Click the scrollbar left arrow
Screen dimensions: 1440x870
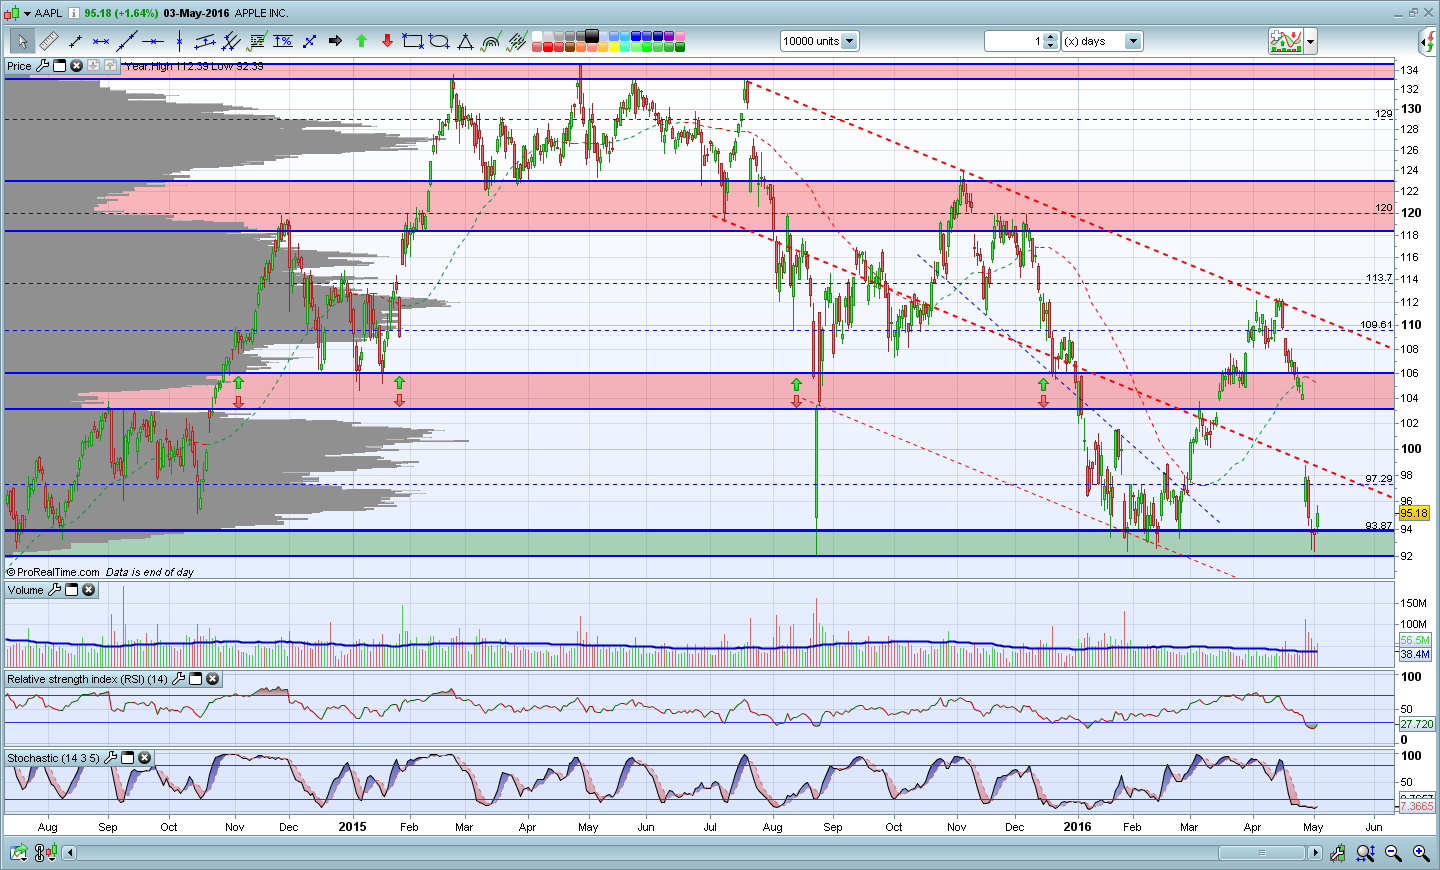[69, 853]
